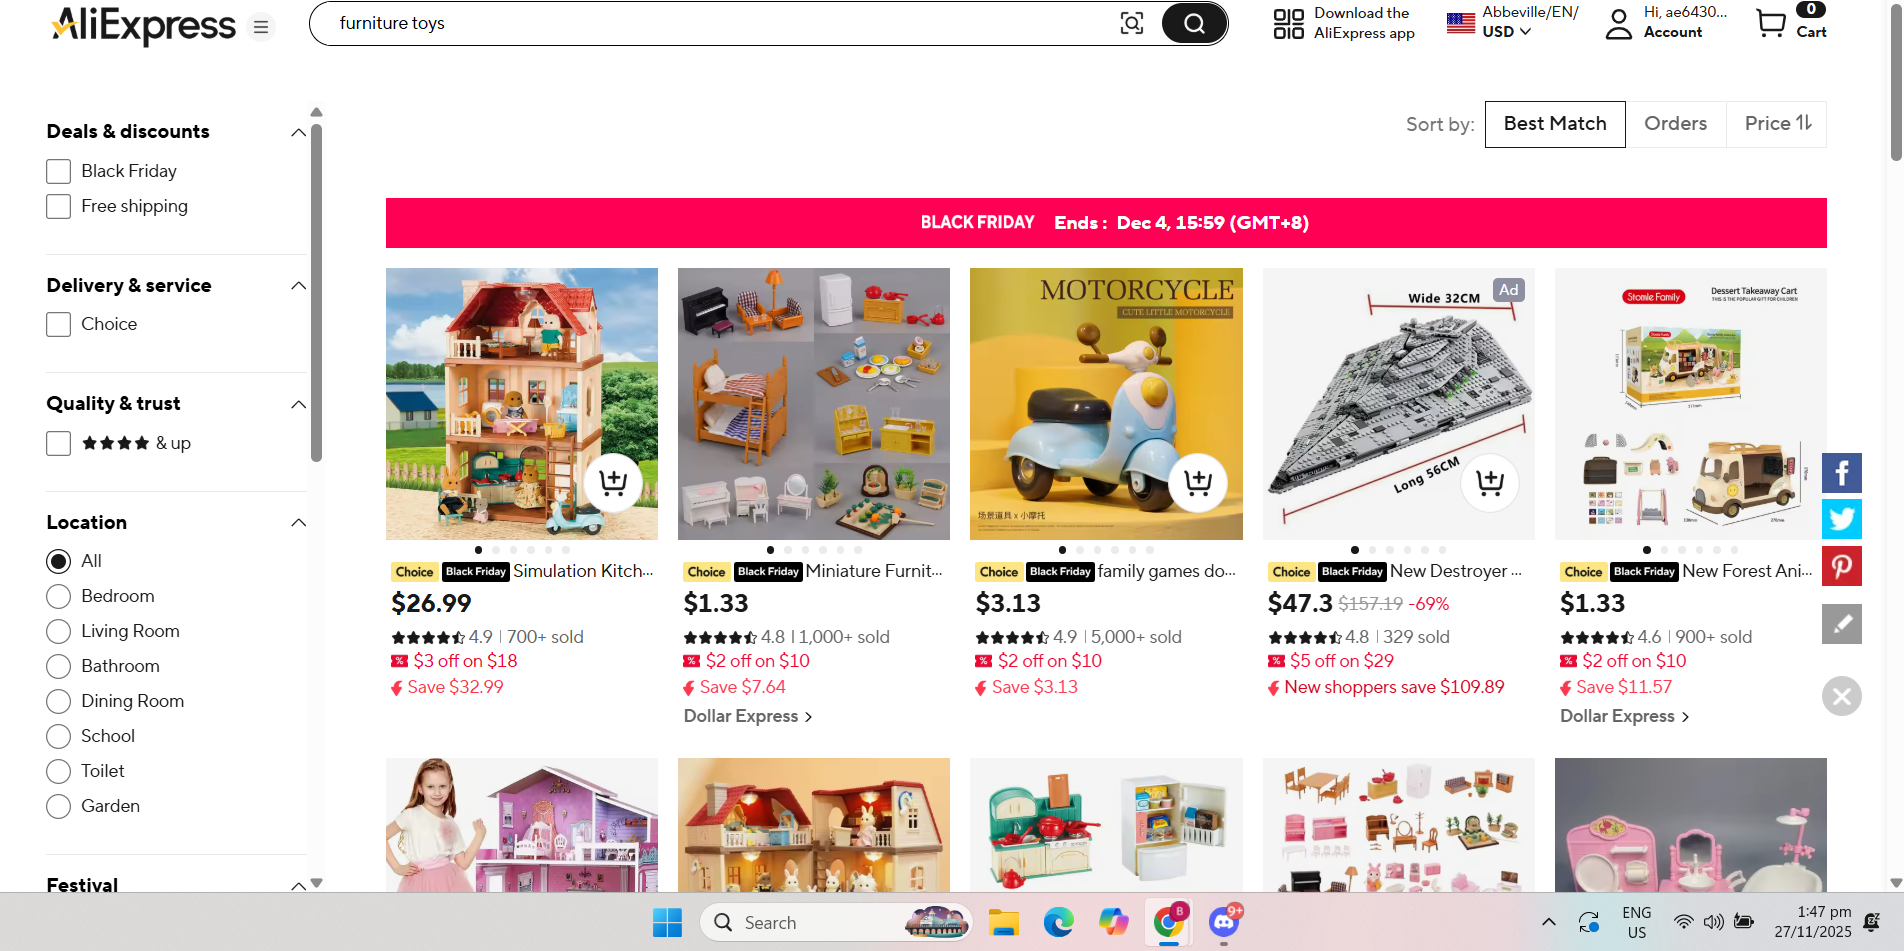Image resolution: width=1904 pixels, height=951 pixels.
Task: Click the black search magnifier button
Action: (1194, 23)
